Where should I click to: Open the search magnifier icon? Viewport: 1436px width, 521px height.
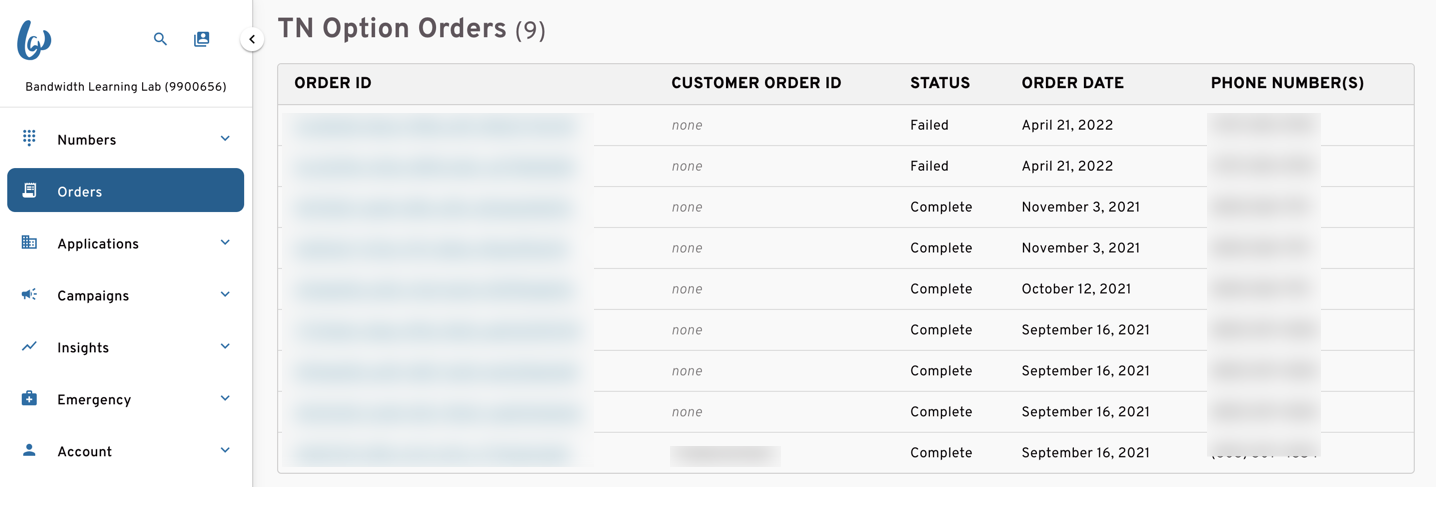(x=160, y=39)
